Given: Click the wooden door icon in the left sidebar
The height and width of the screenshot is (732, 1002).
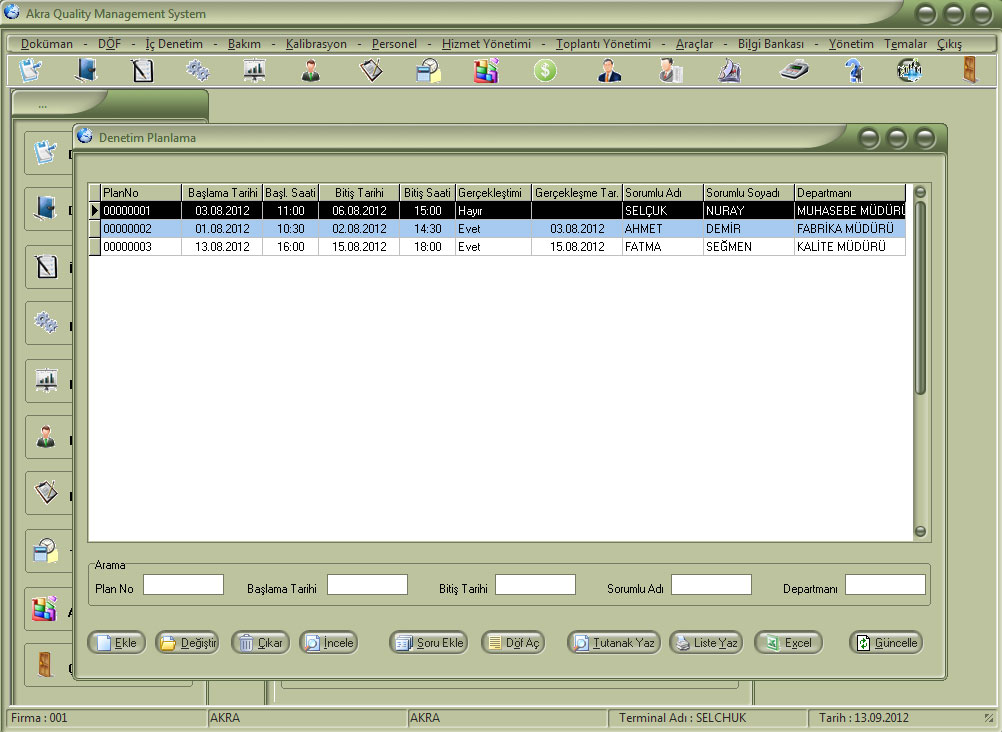Looking at the screenshot, I should coord(45,665).
